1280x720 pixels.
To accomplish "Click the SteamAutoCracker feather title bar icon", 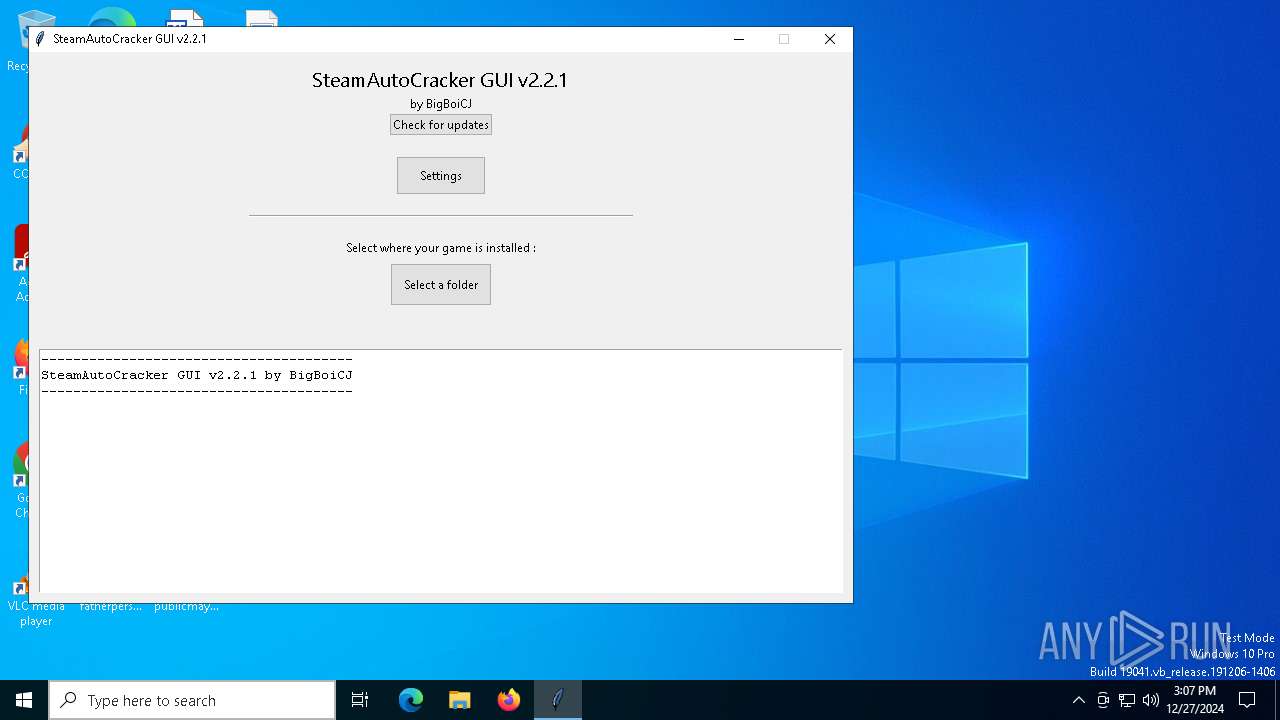I will (40, 39).
